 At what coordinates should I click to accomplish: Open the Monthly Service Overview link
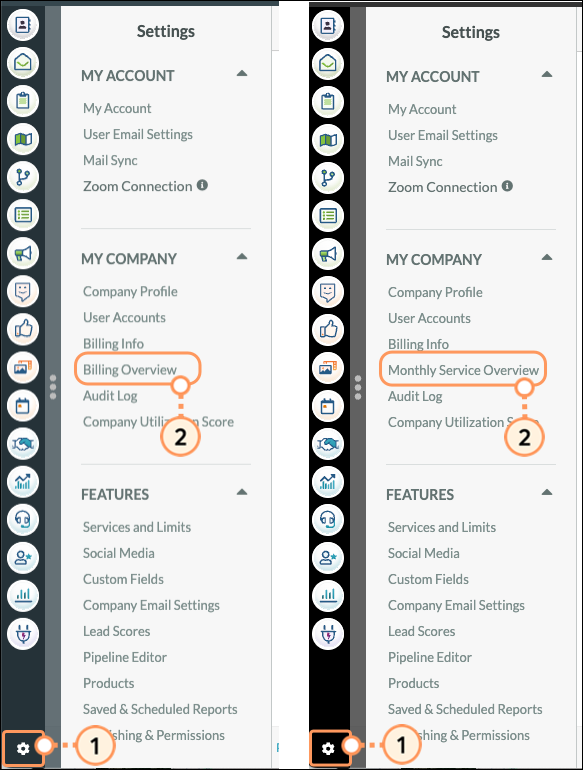(463, 370)
